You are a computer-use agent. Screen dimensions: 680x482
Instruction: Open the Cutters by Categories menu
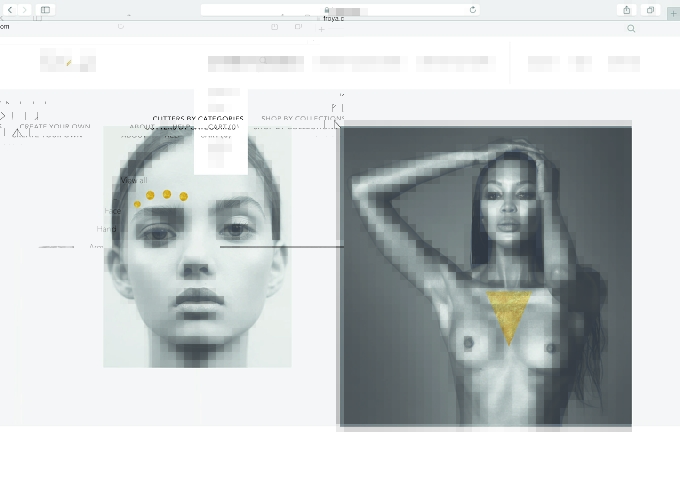pyautogui.click(x=198, y=118)
